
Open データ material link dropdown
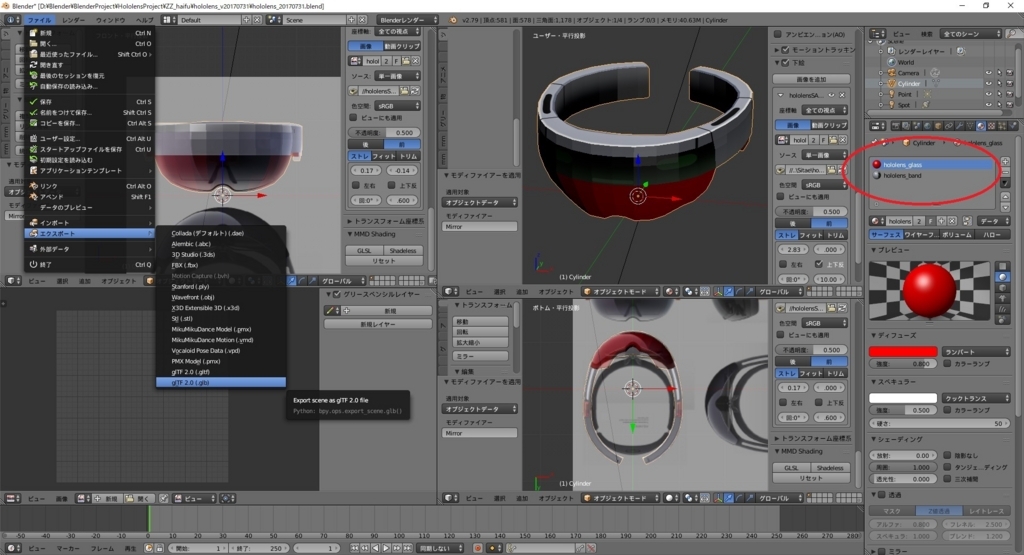(994, 221)
